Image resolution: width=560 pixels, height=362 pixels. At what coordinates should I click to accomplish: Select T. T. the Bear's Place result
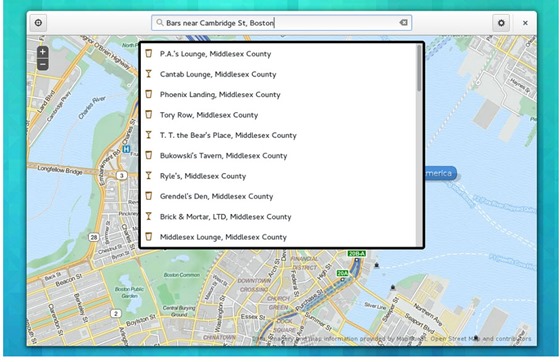pos(278,135)
